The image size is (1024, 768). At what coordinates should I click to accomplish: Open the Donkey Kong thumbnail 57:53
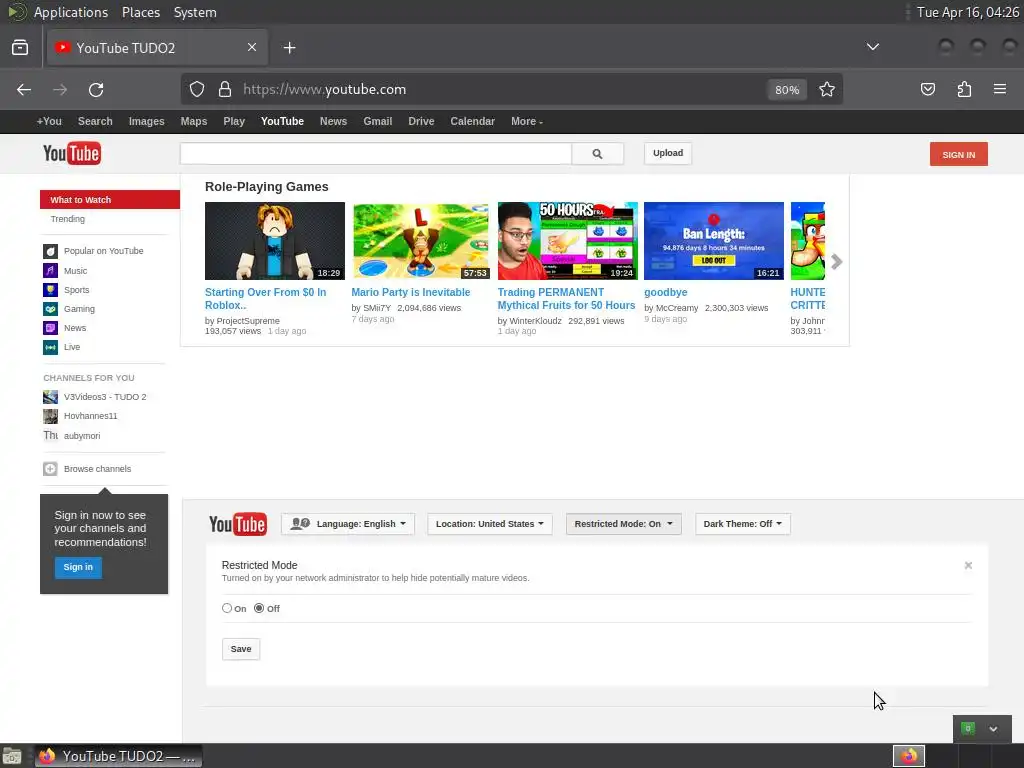[421, 241]
